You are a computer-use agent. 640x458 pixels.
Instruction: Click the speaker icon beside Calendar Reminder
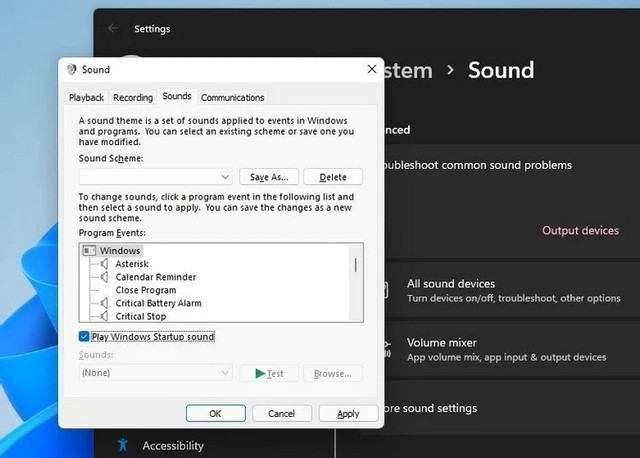[x=104, y=277]
